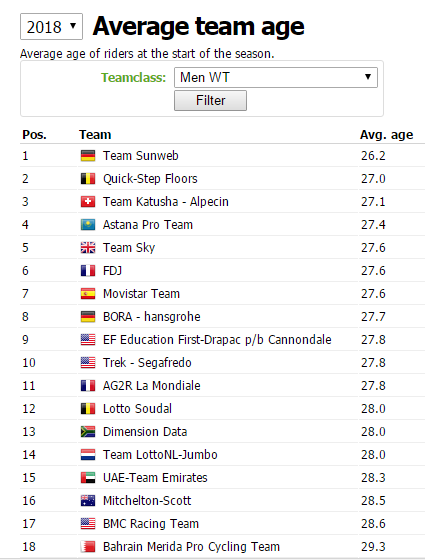This screenshot has width=425, height=560.
Task: Open the BORA - hansgrohe team page
Action: pyautogui.click(x=152, y=317)
